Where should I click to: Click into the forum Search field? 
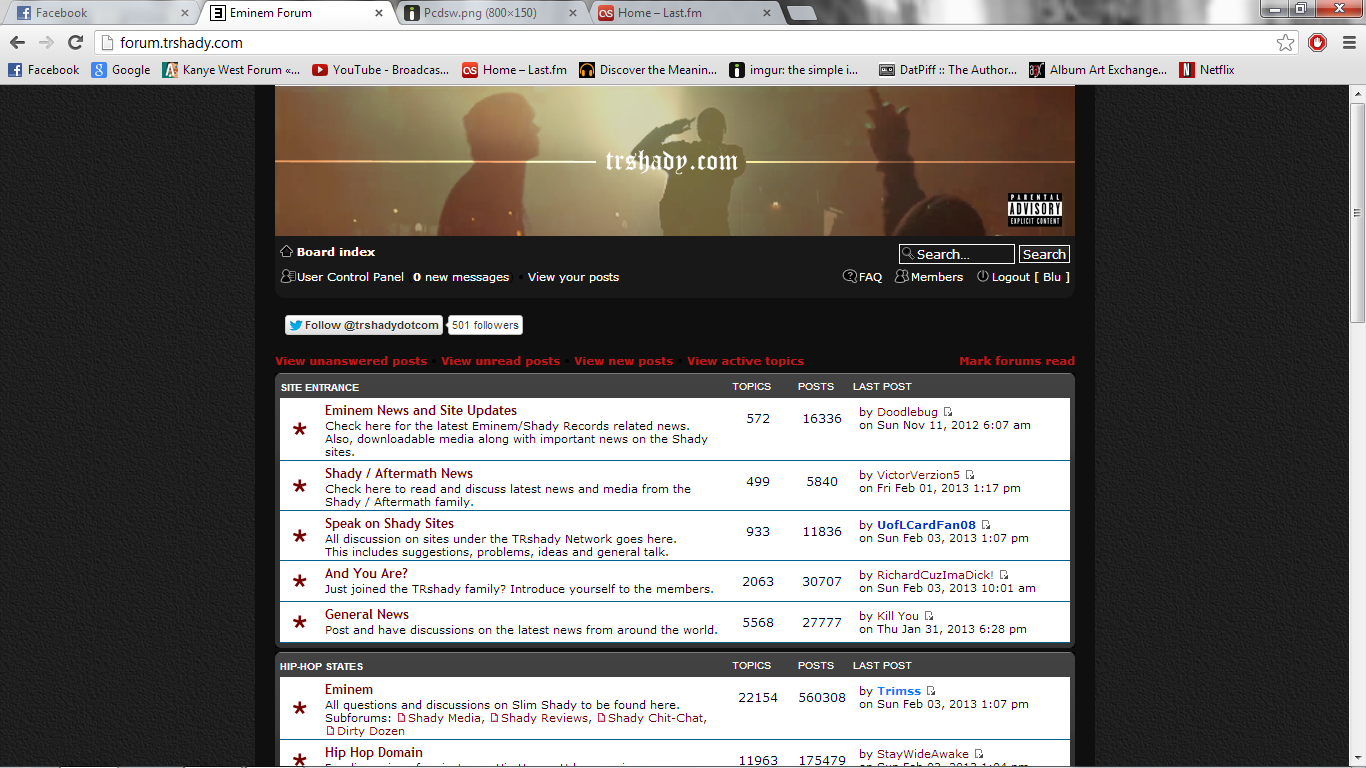(957, 254)
